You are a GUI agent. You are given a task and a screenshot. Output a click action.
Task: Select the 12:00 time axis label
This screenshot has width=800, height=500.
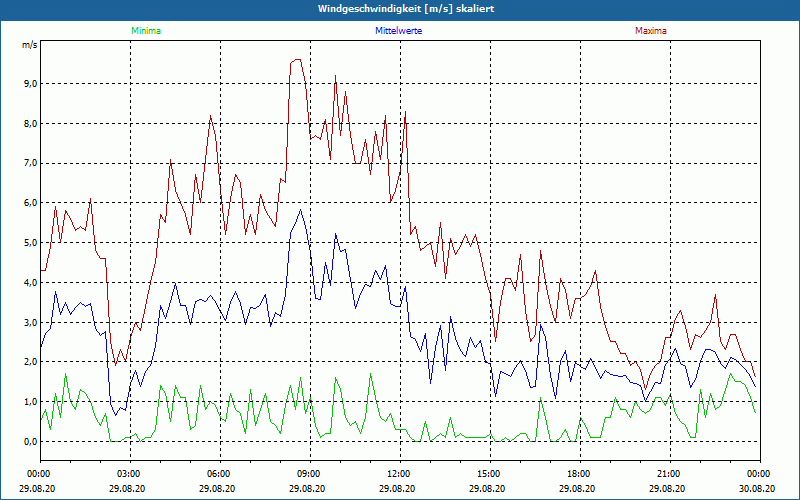point(399,474)
